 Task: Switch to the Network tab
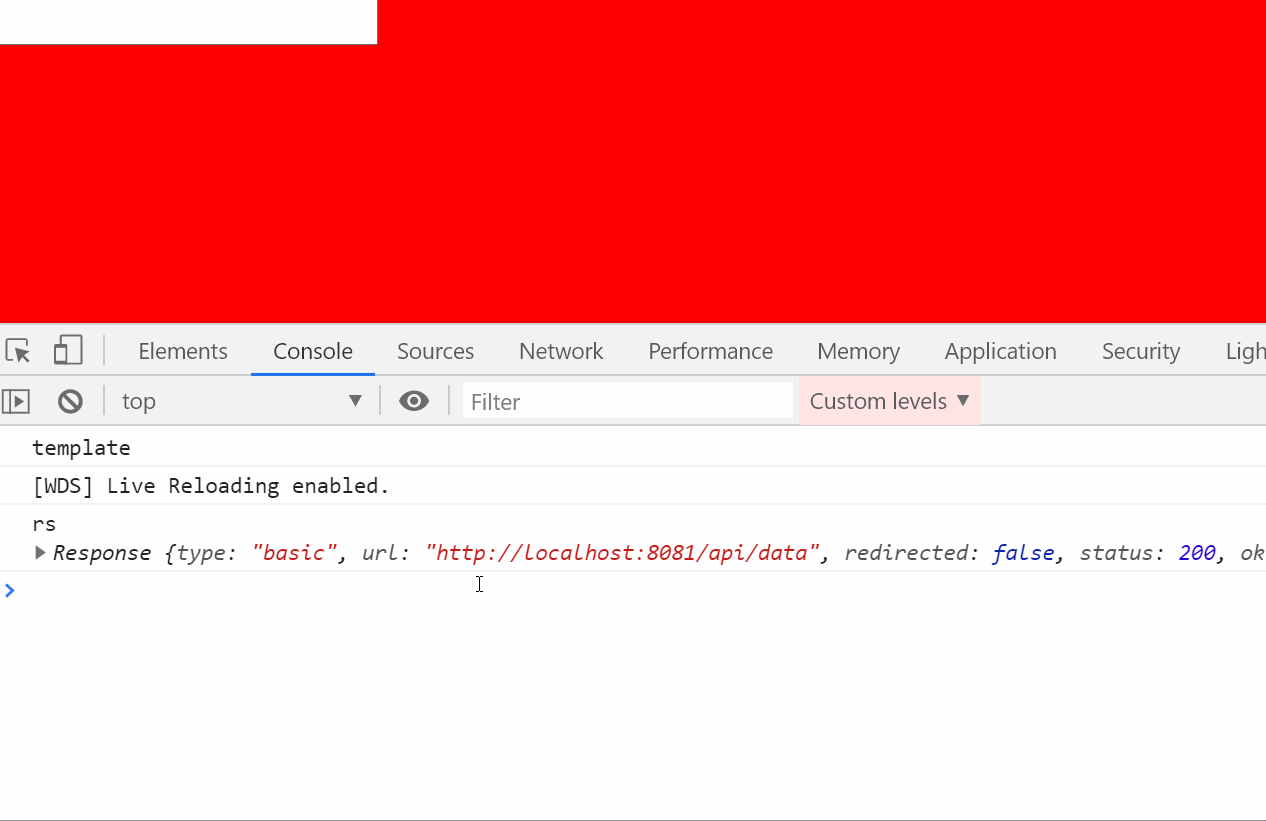(561, 351)
